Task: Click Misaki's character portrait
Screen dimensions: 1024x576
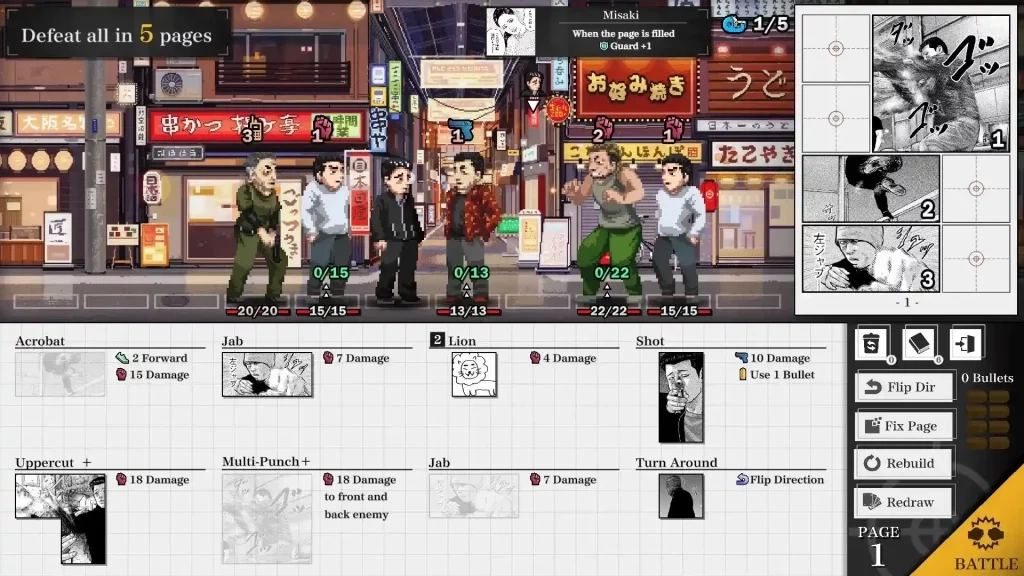Action: pyautogui.click(x=510, y=31)
